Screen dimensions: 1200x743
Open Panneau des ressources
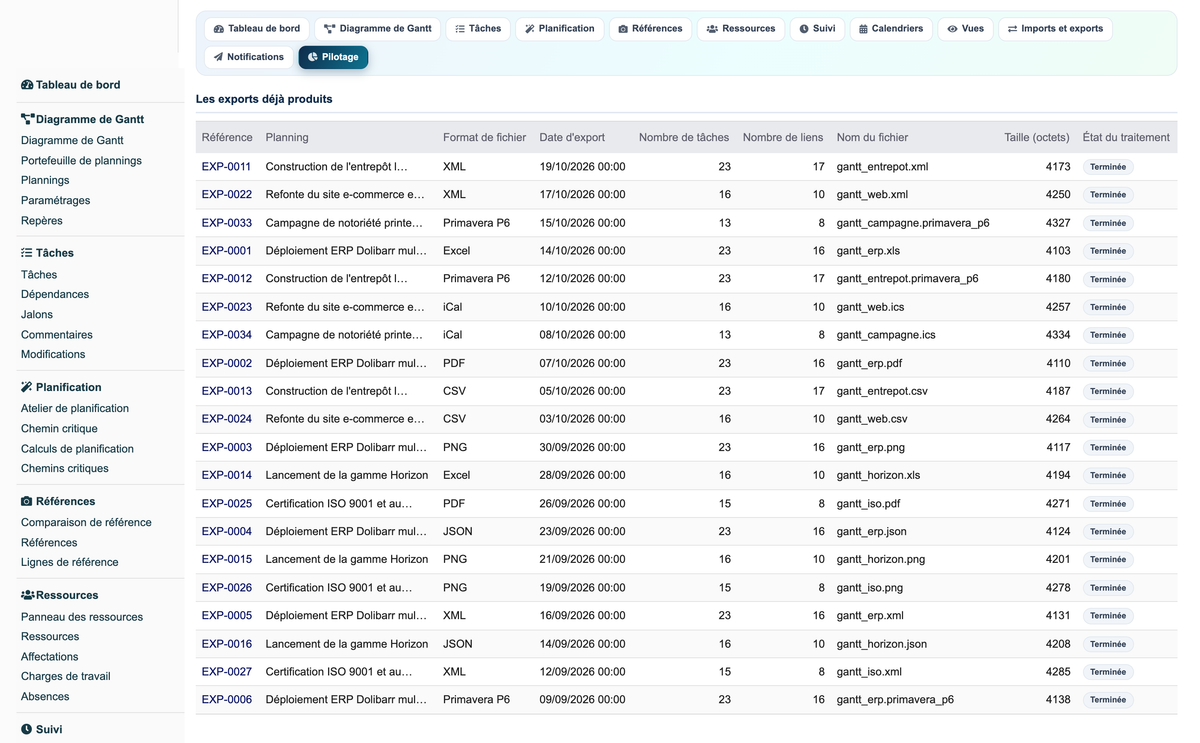[x=82, y=617]
